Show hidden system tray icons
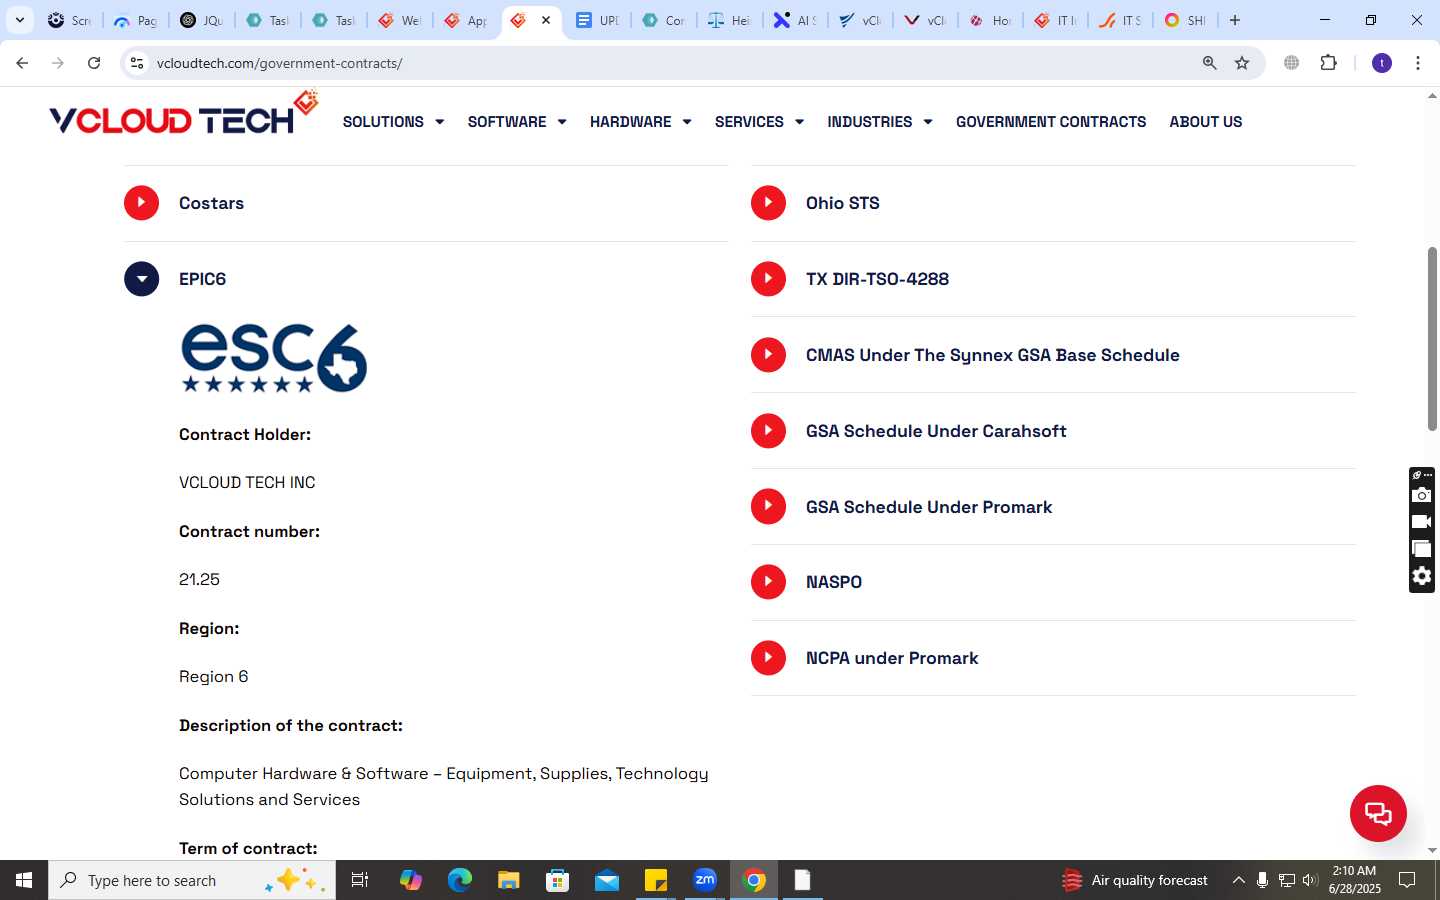1440x900 pixels. point(1238,880)
